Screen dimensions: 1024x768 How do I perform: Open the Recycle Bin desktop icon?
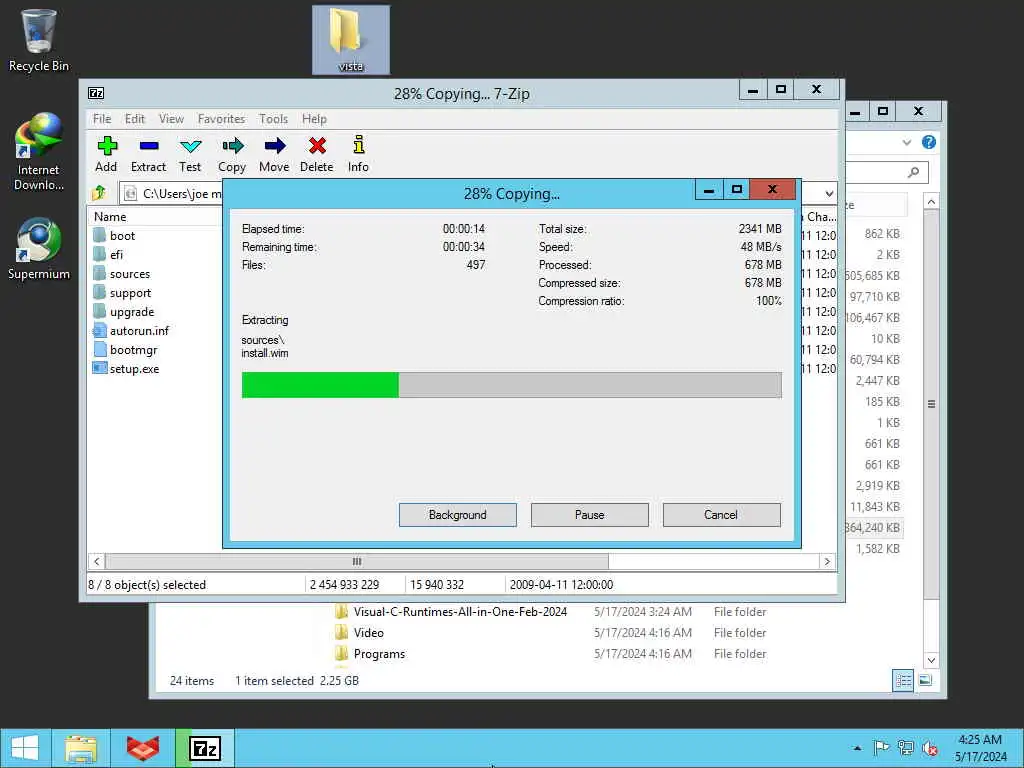pos(39,40)
